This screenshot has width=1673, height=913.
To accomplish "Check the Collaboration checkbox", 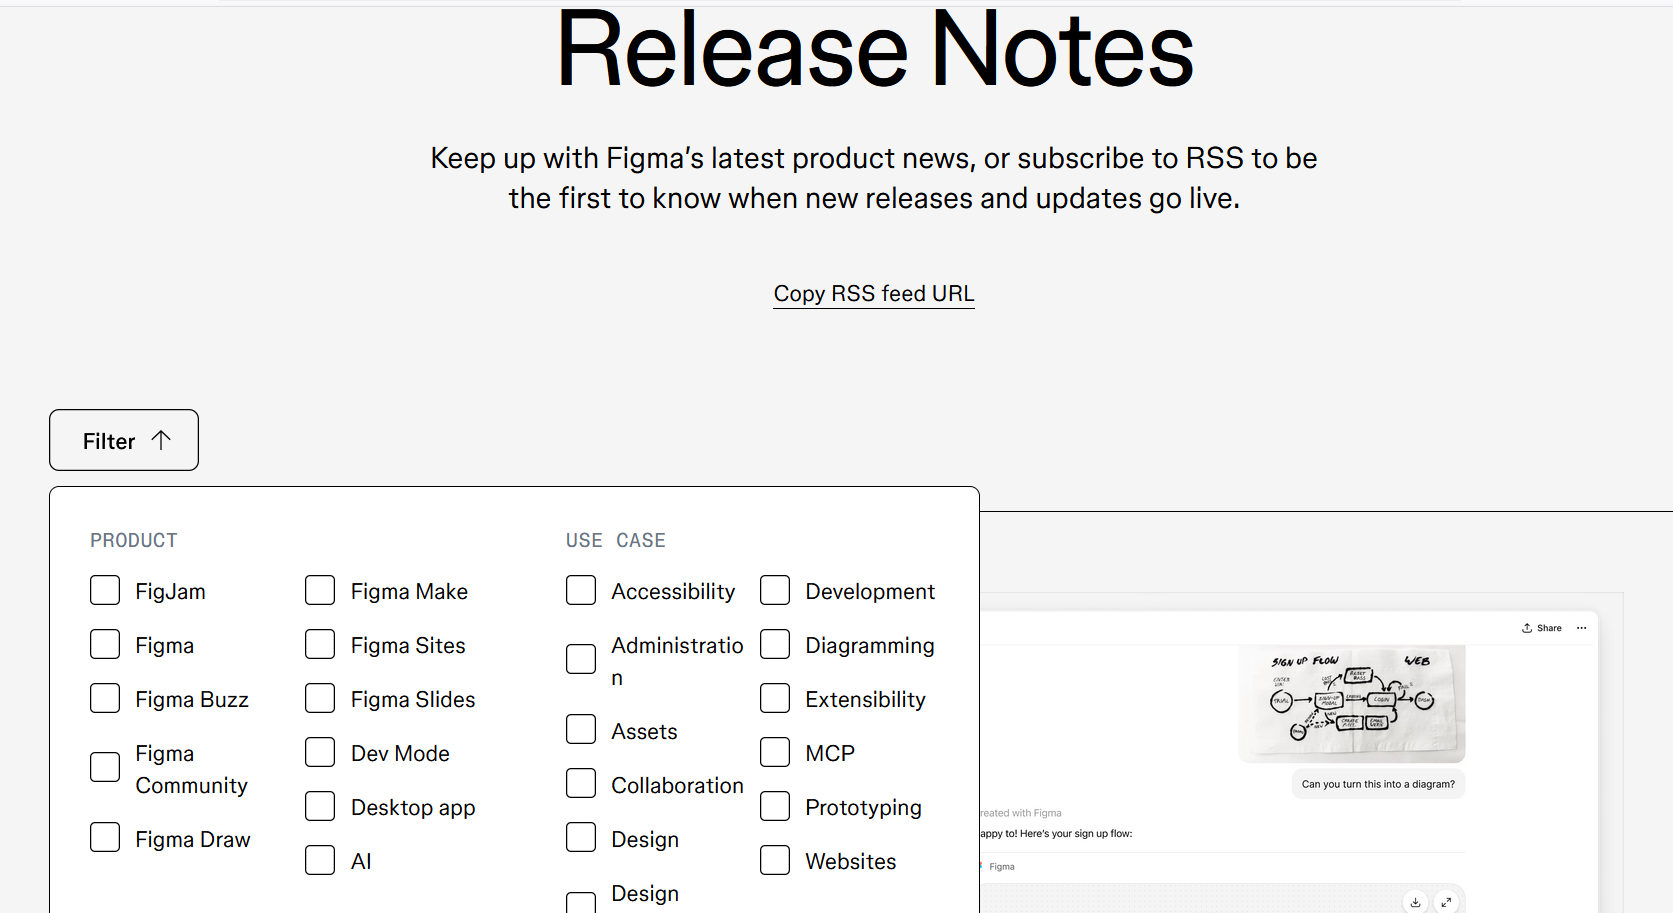I will (x=581, y=783).
